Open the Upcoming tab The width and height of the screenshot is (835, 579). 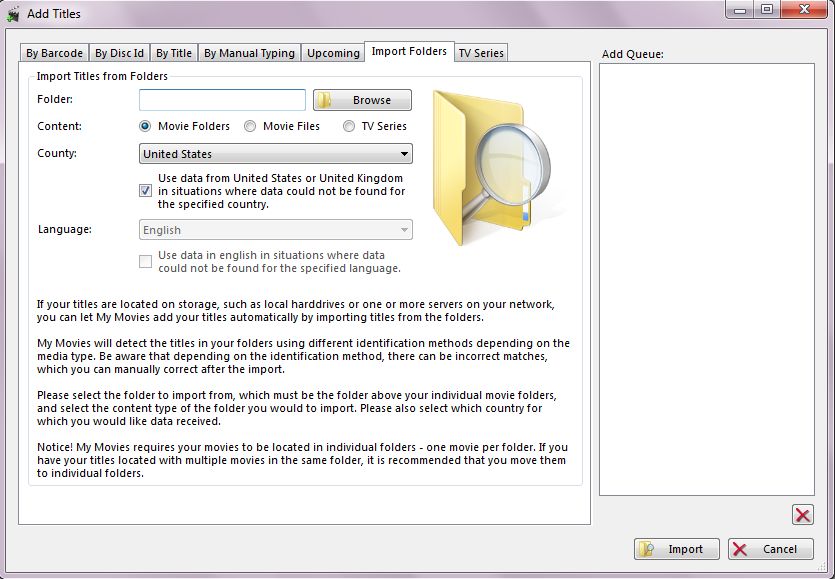(x=333, y=53)
